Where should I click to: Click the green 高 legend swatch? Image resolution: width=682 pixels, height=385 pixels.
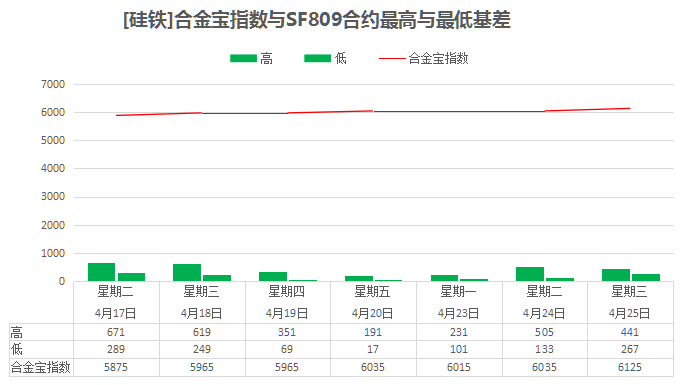(x=243, y=58)
